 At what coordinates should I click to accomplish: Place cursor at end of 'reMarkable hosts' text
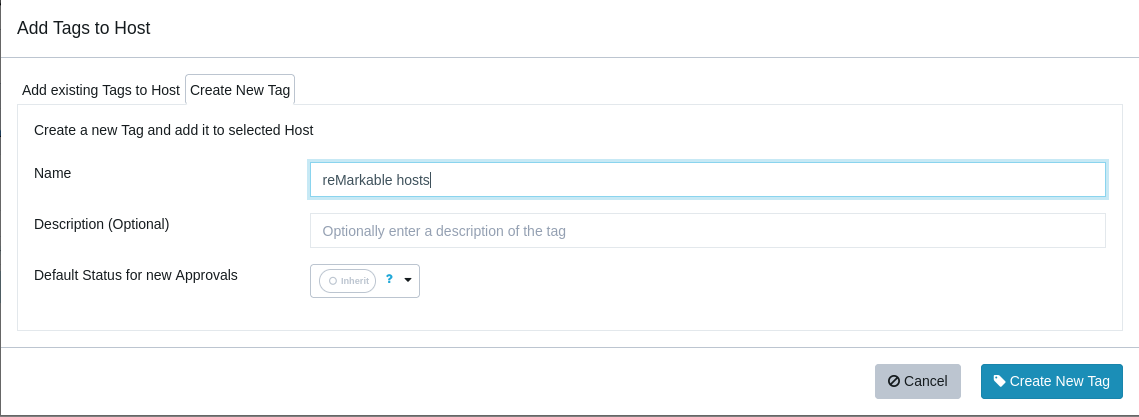(431, 180)
